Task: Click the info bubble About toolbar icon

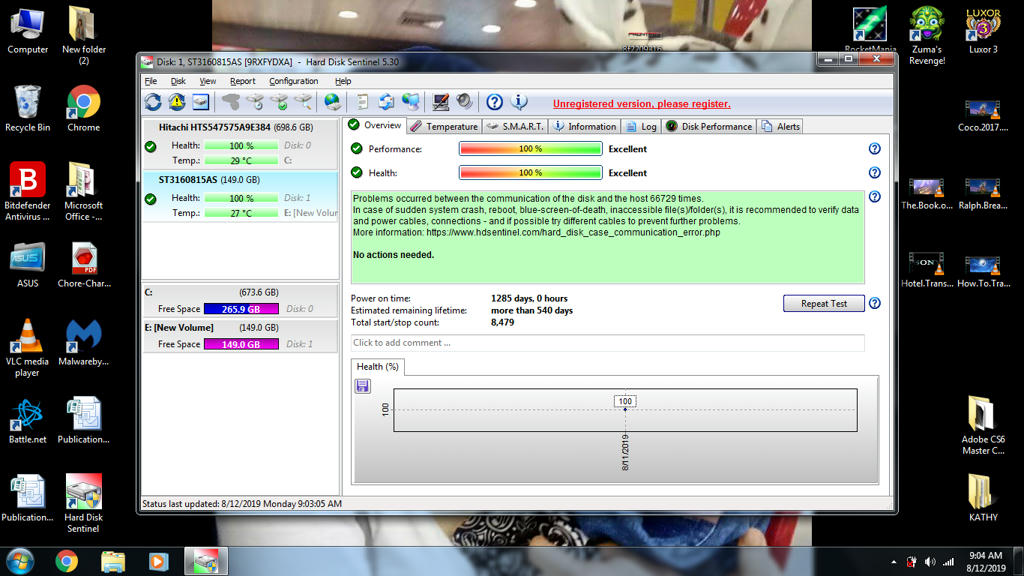Action: pyautogui.click(x=519, y=102)
